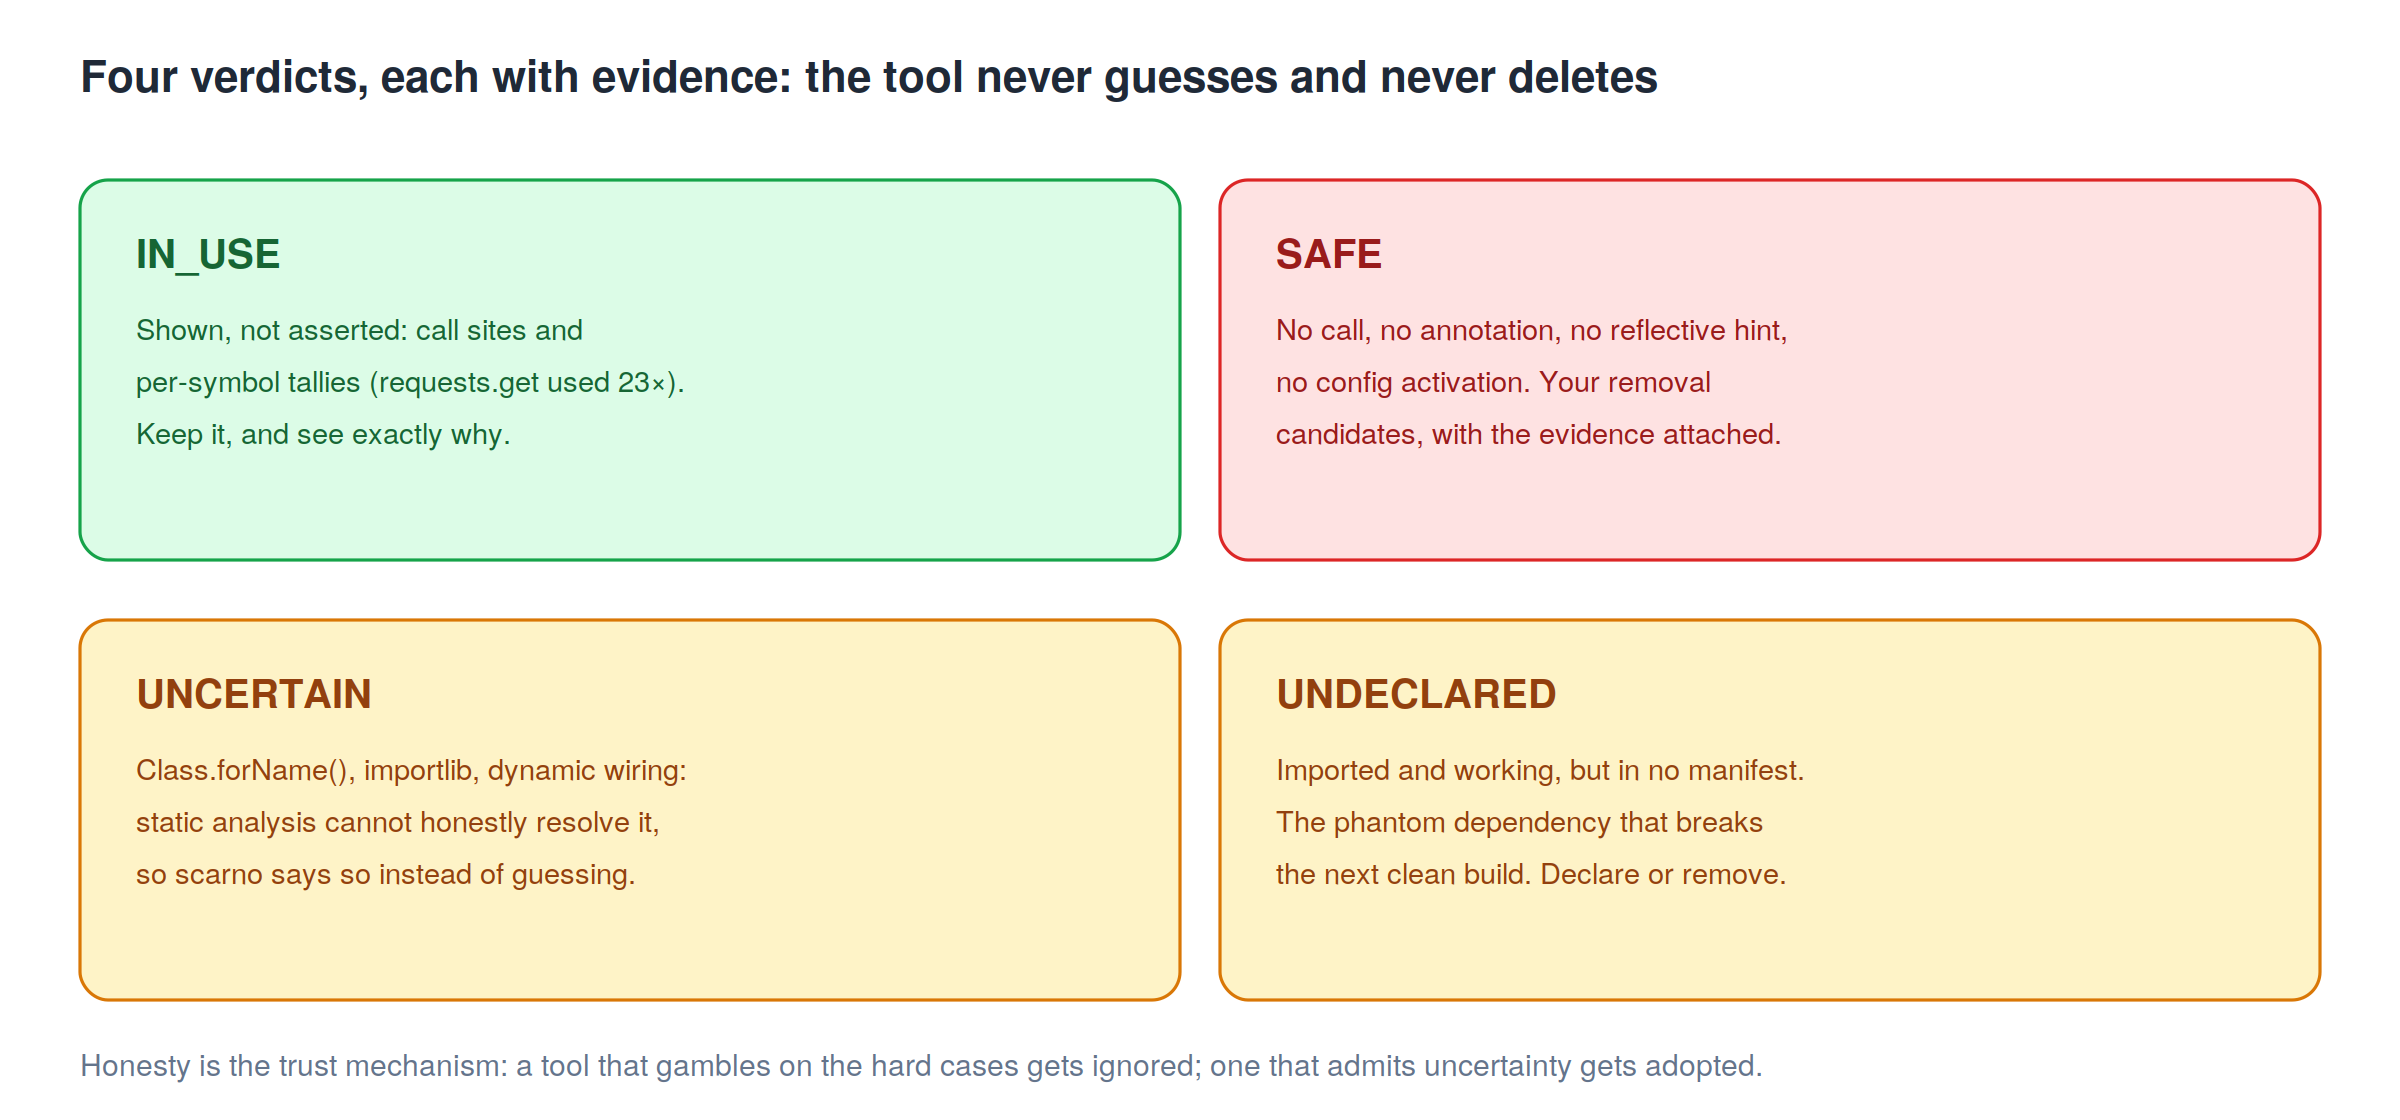Click 'the next clean build. Declare or remove.'

(1531, 875)
